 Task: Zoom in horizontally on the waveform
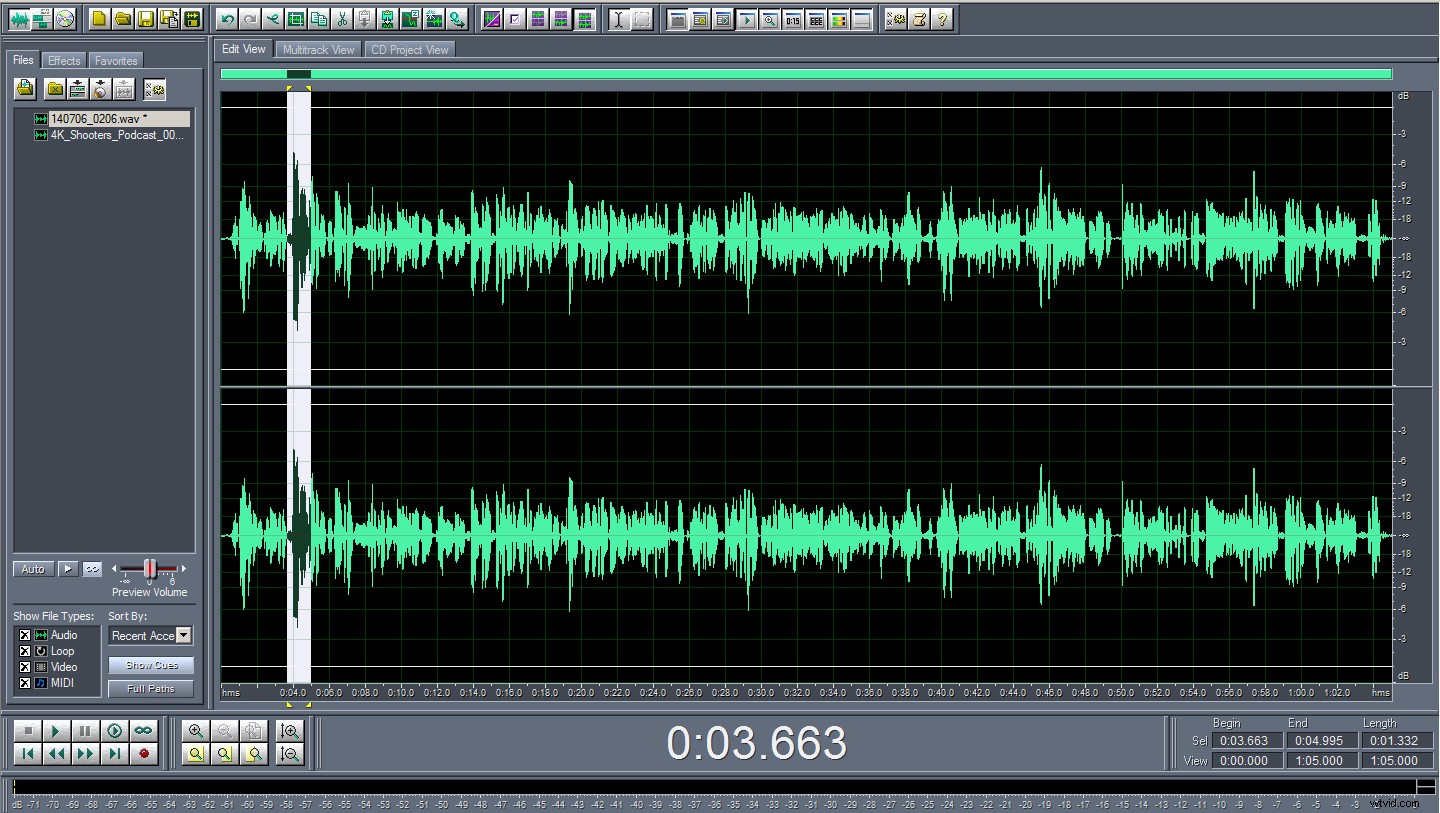click(196, 730)
